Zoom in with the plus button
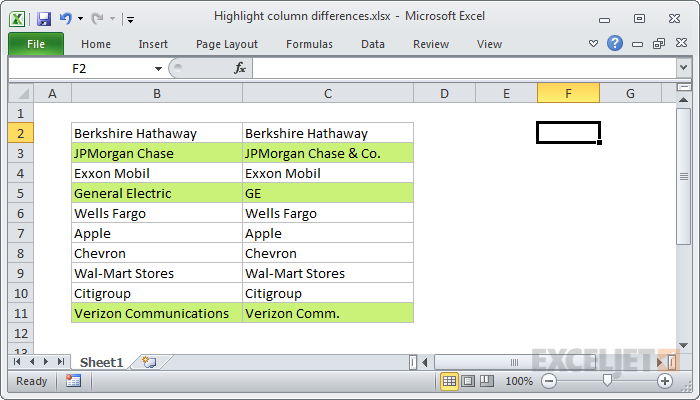Image resolution: width=700 pixels, height=400 pixels. pos(665,381)
